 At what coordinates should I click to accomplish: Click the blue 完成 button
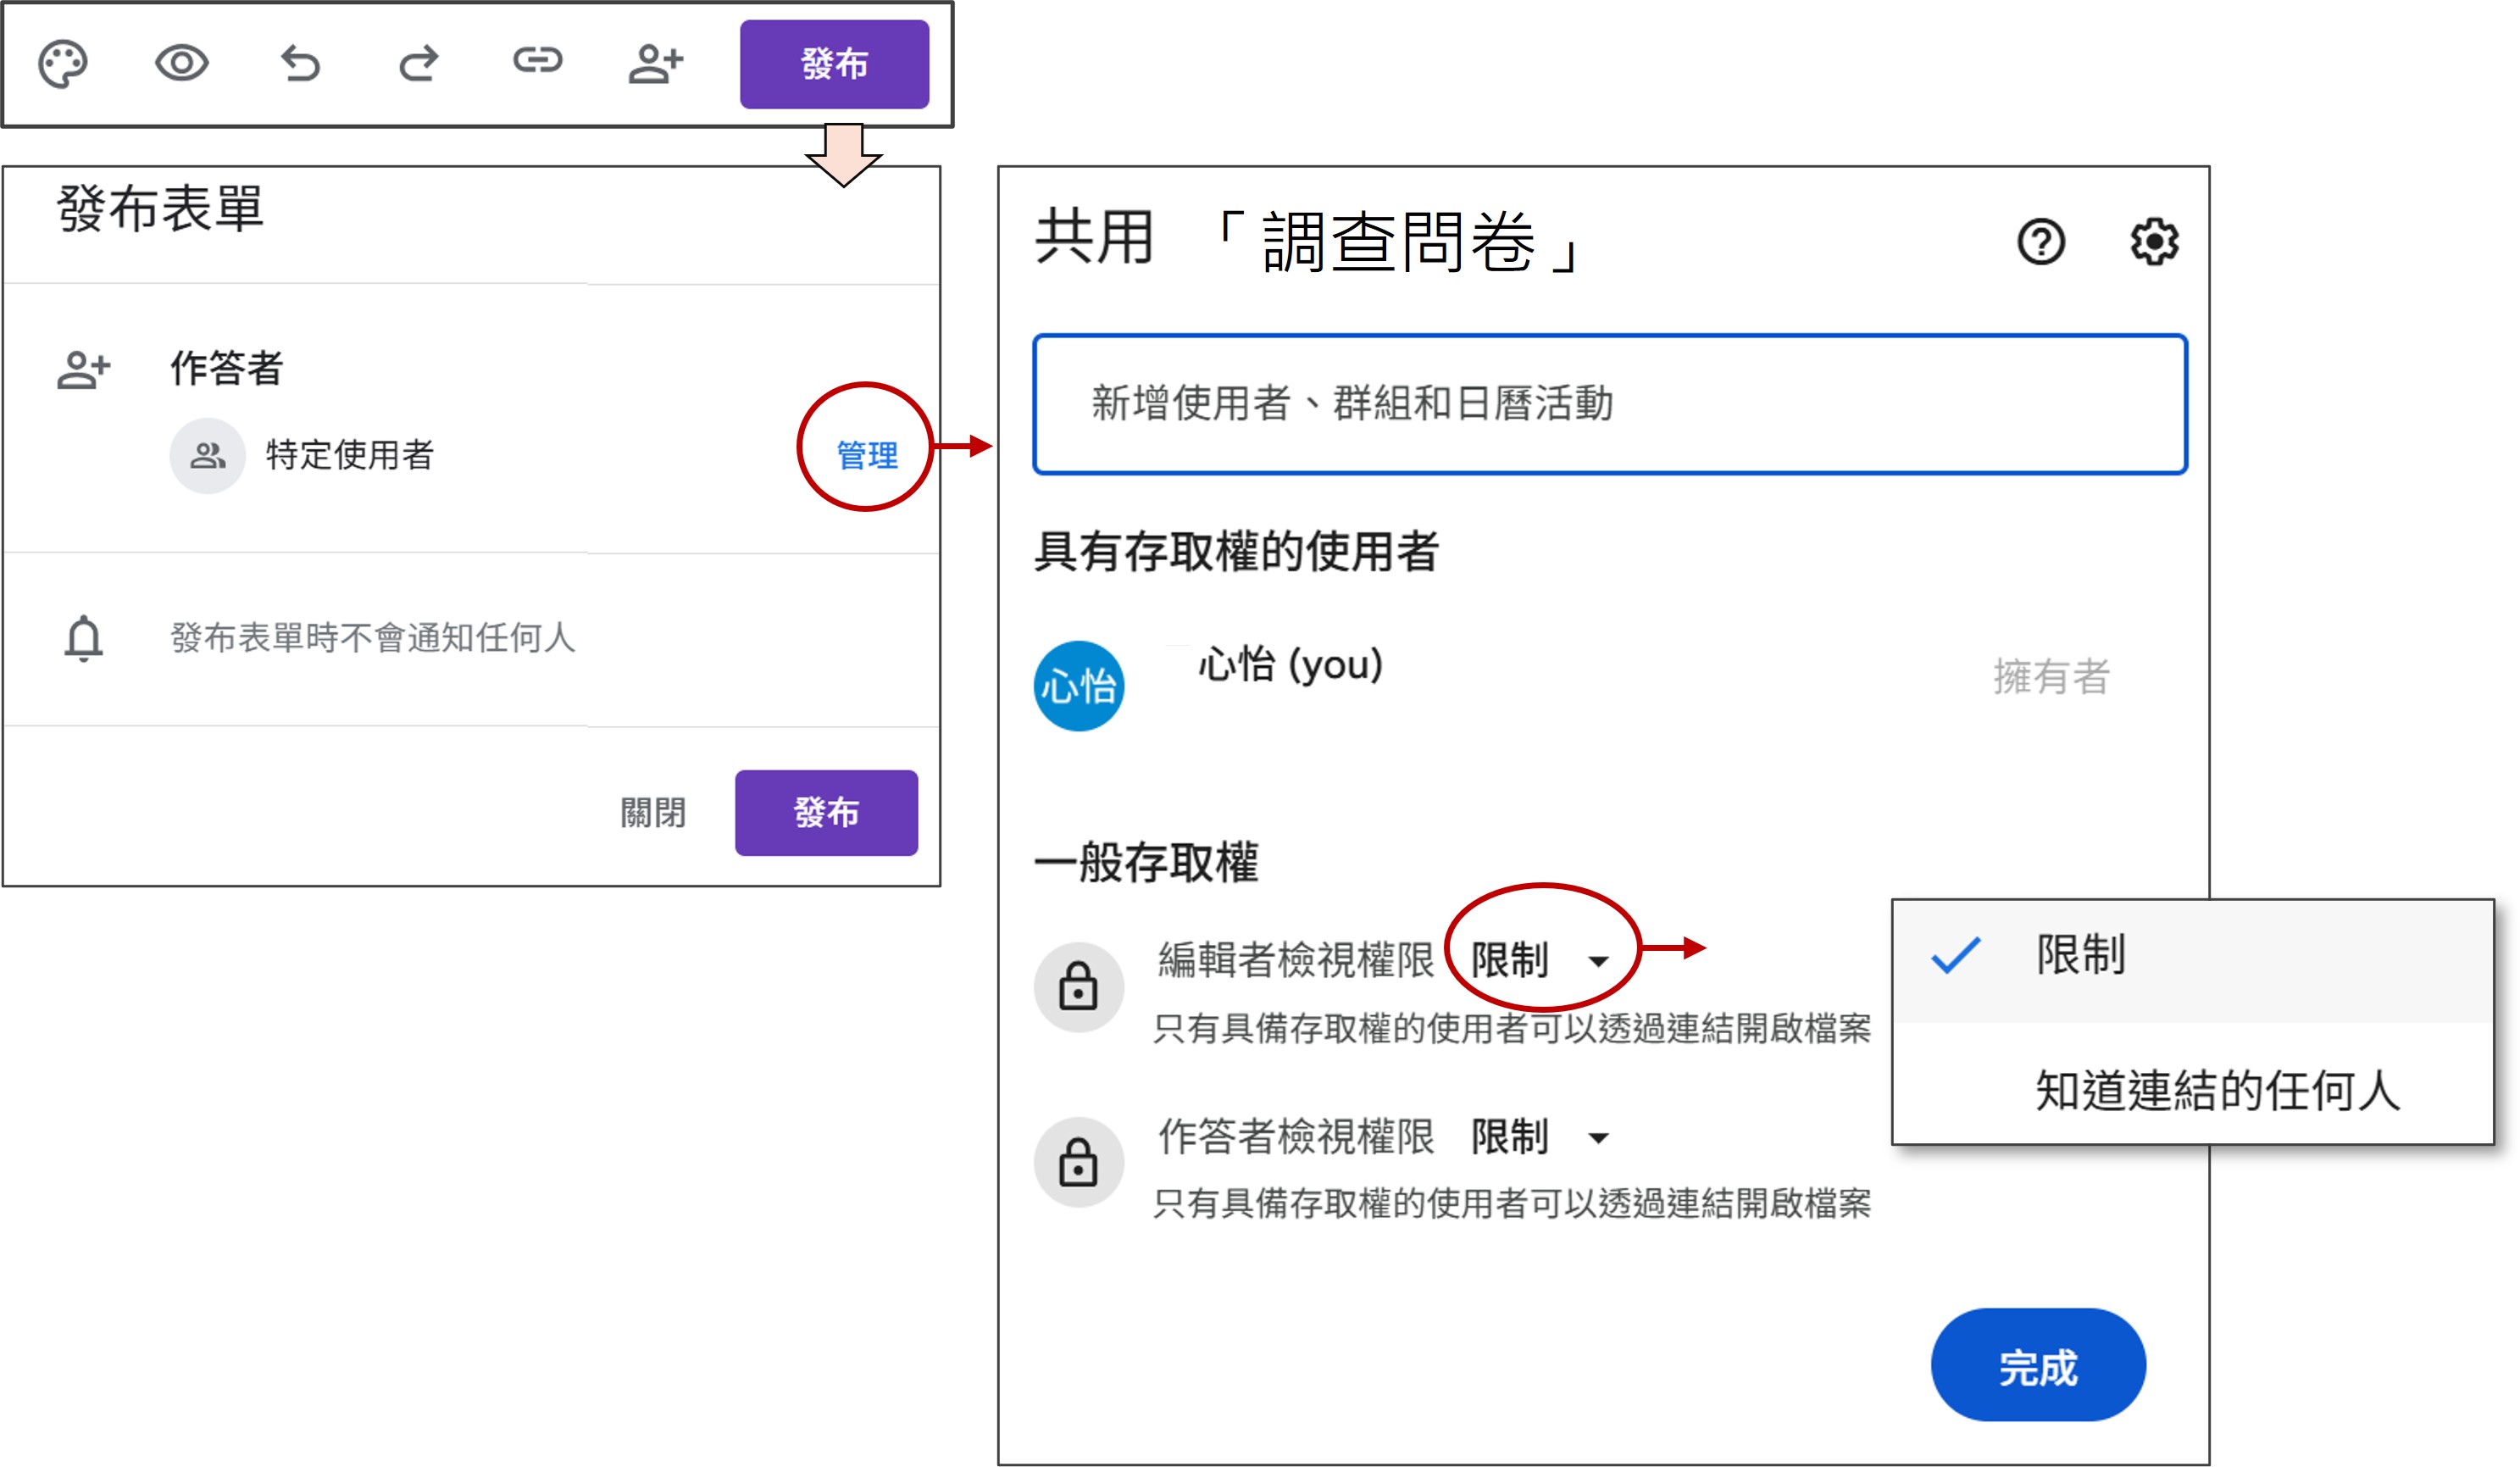pos(2037,1366)
